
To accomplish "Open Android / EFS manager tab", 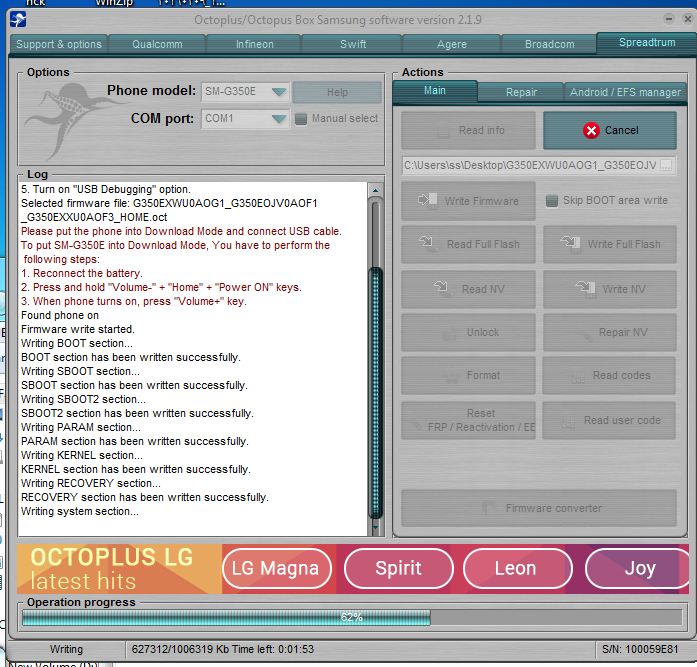I will click(625, 92).
